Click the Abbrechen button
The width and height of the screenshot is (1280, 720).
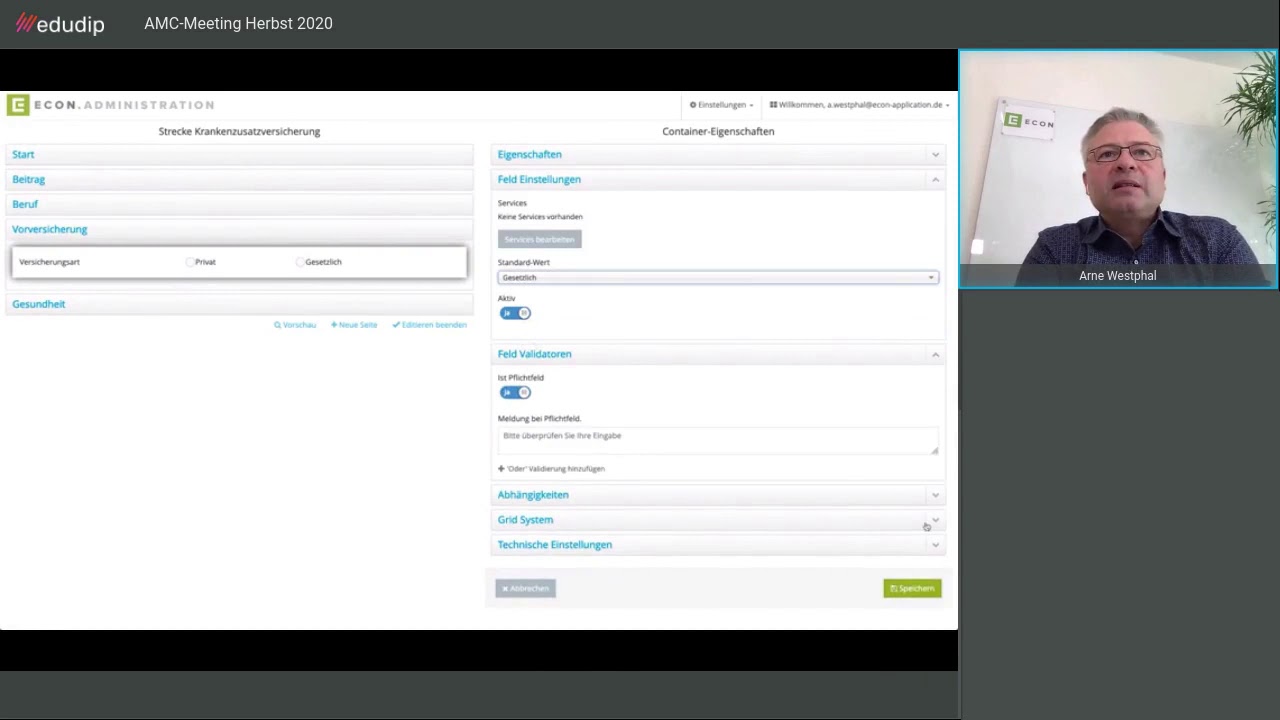pyautogui.click(x=525, y=588)
